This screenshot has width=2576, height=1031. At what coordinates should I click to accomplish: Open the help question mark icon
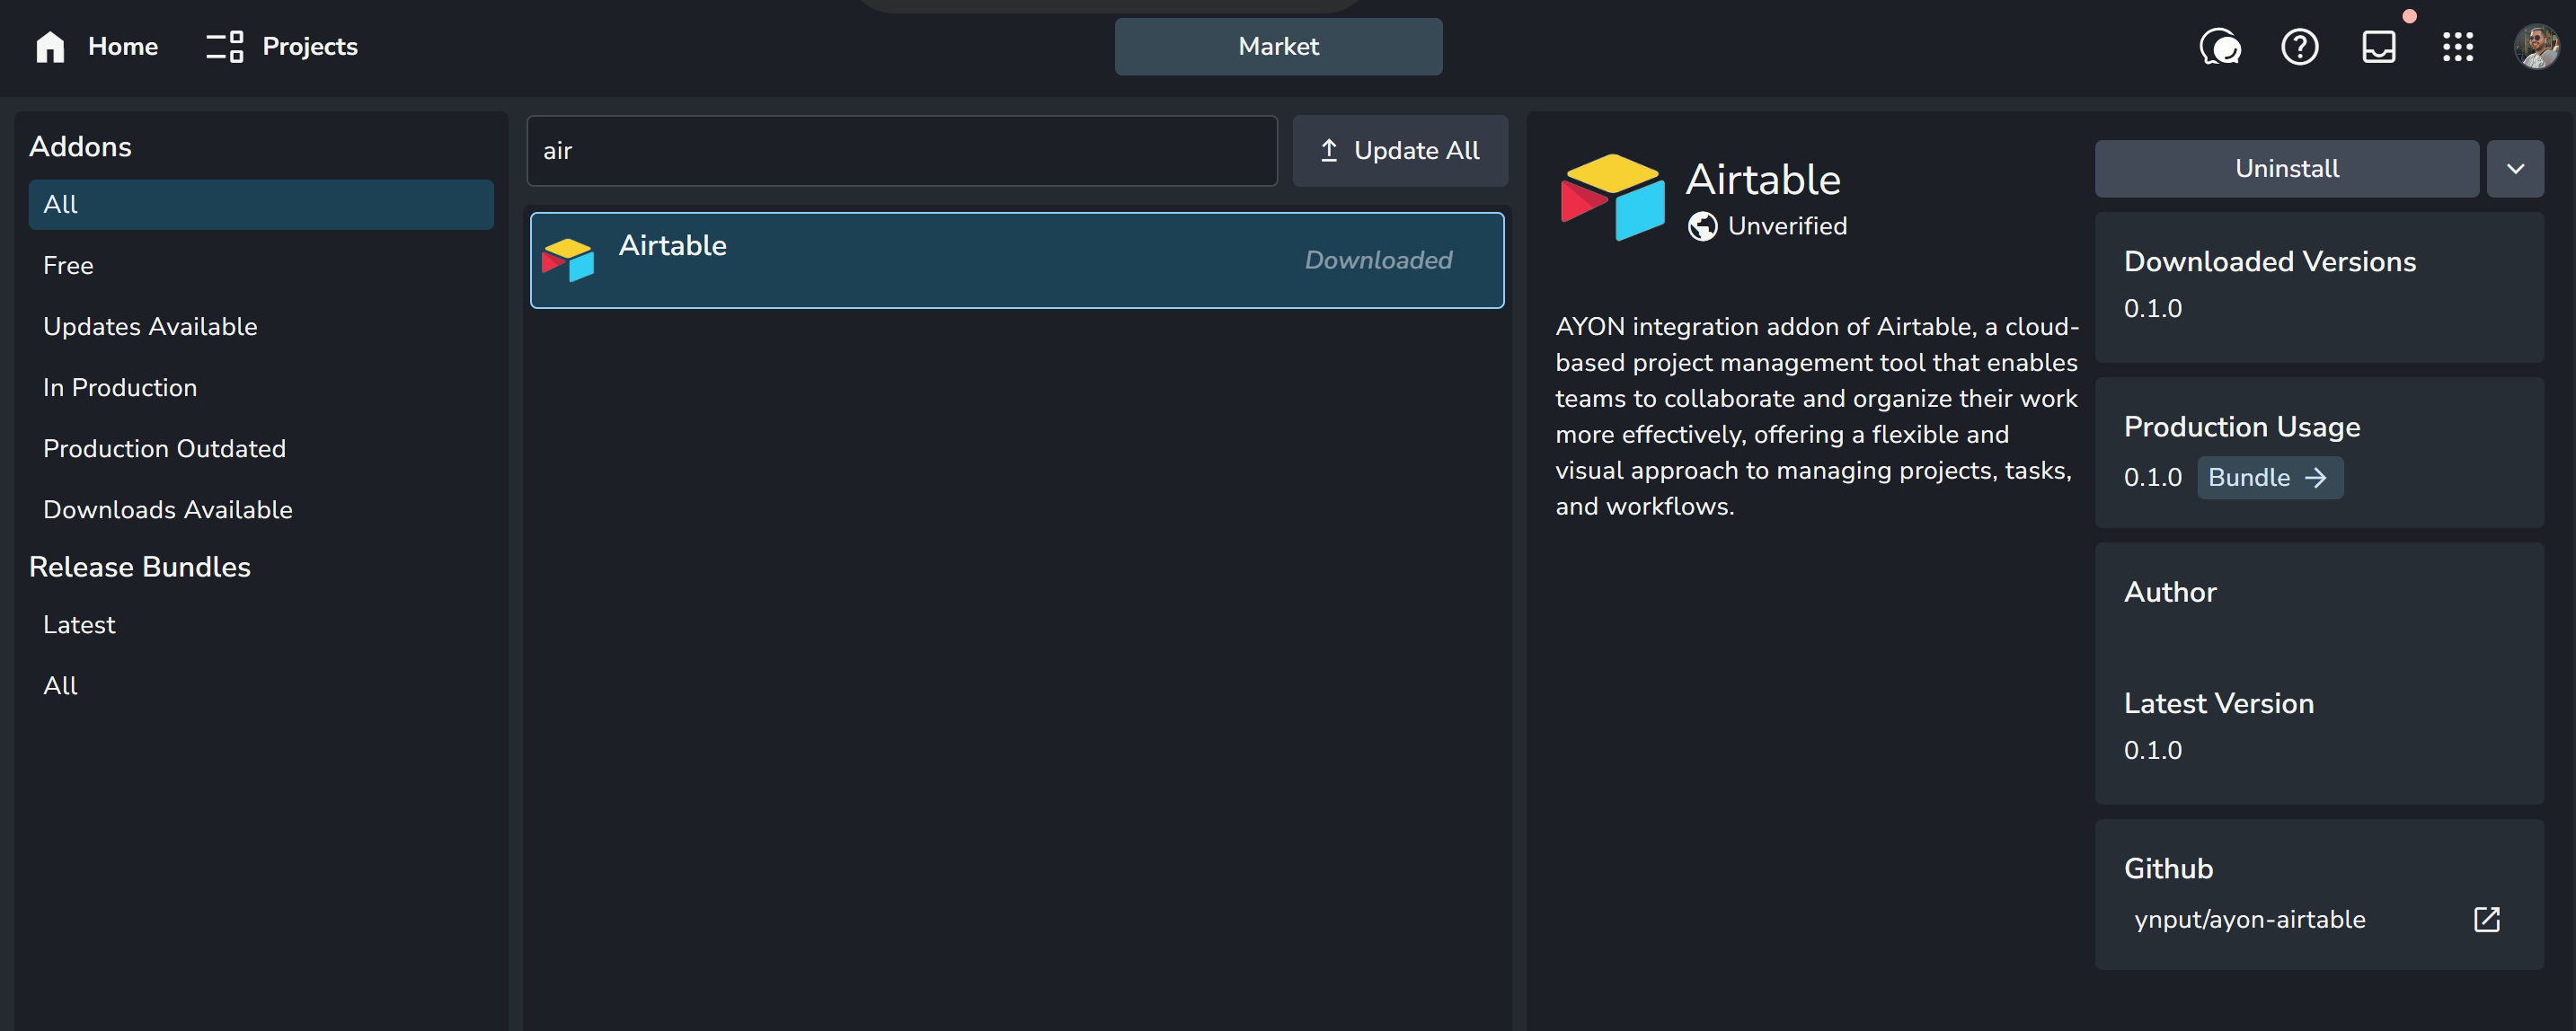[2299, 47]
